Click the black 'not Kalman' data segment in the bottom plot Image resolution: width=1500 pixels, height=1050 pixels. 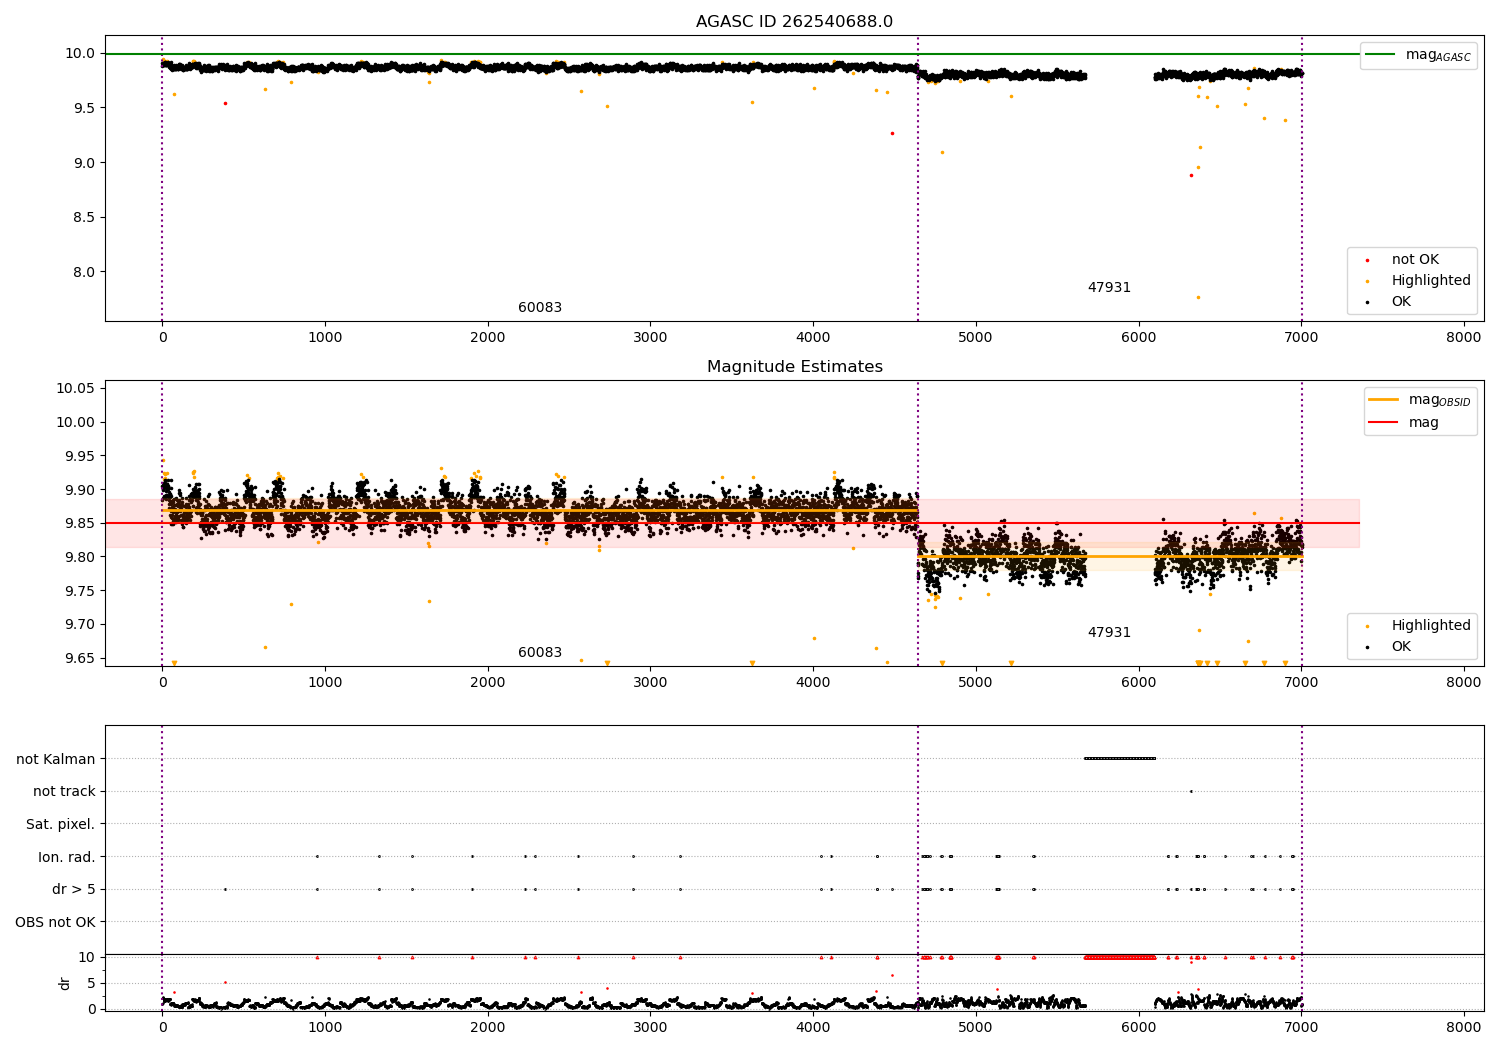(x=1120, y=758)
